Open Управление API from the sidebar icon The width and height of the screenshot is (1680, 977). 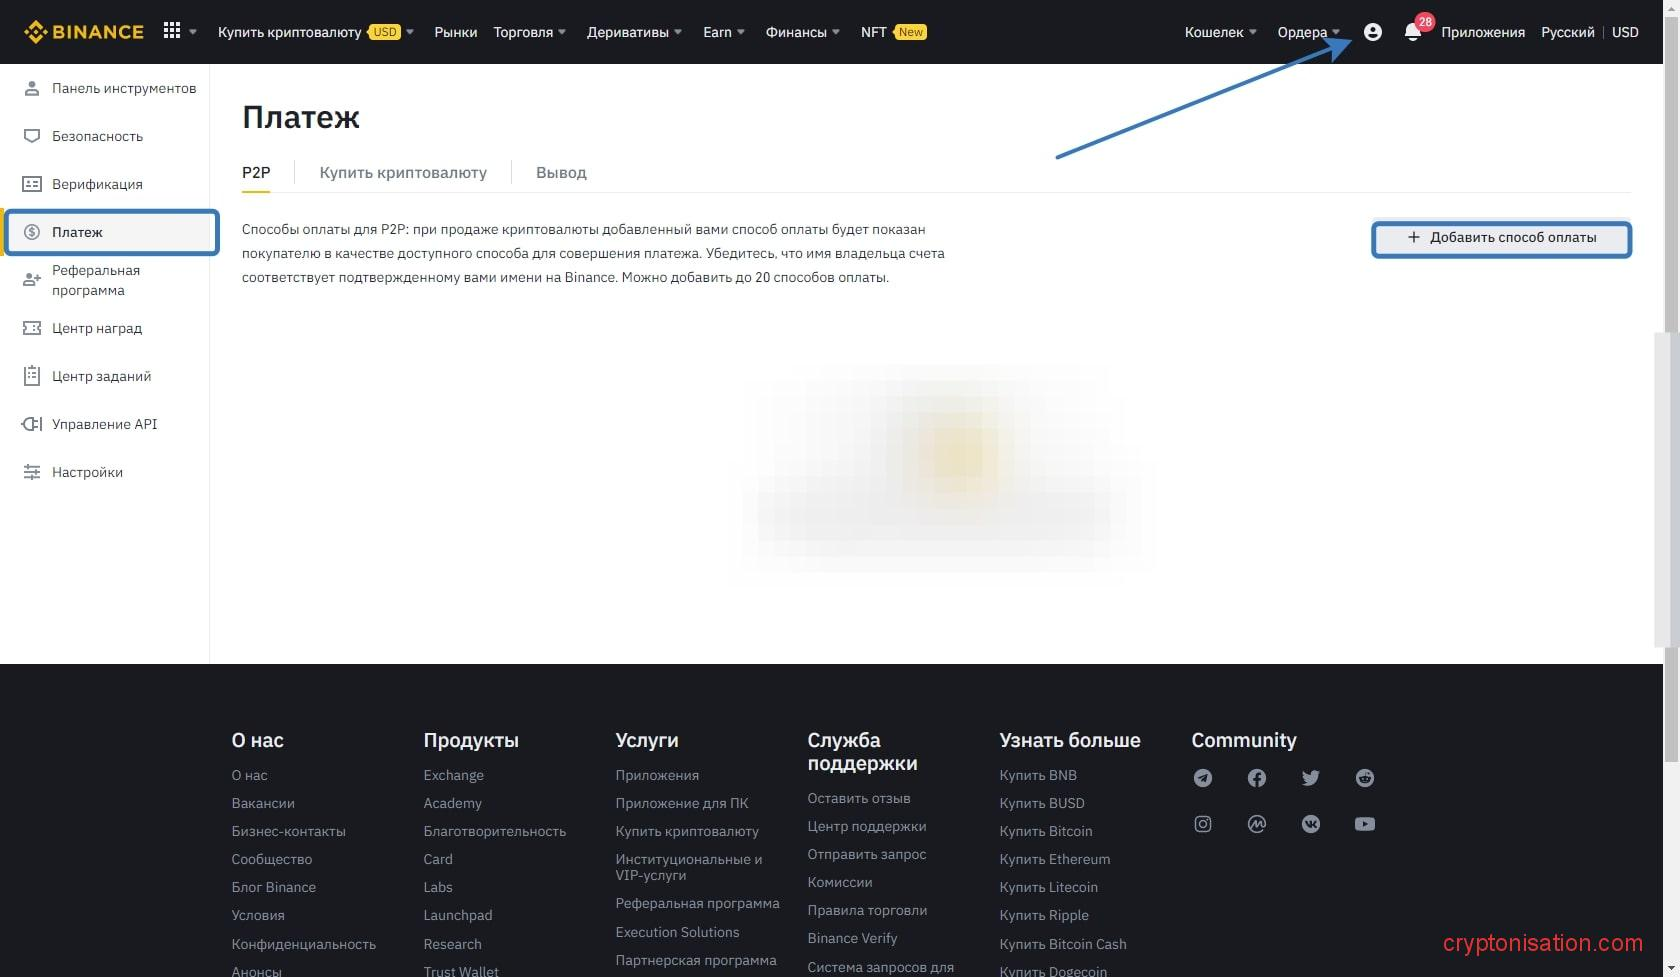[x=31, y=424]
